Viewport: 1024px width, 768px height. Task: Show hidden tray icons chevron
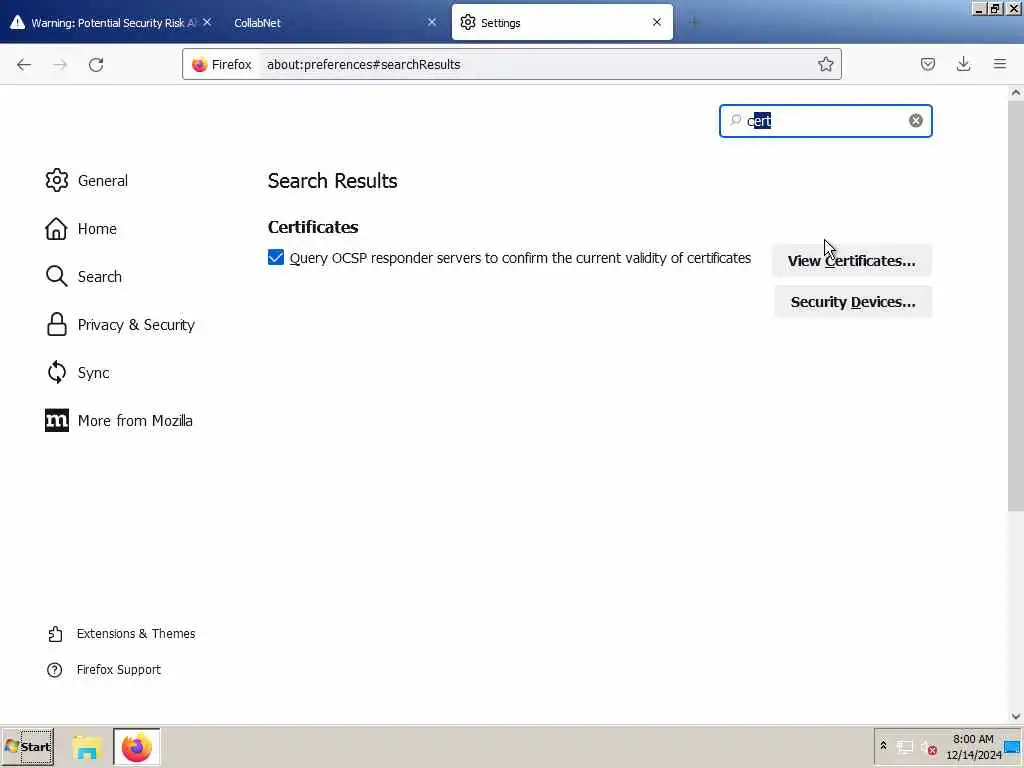pyautogui.click(x=883, y=746)
